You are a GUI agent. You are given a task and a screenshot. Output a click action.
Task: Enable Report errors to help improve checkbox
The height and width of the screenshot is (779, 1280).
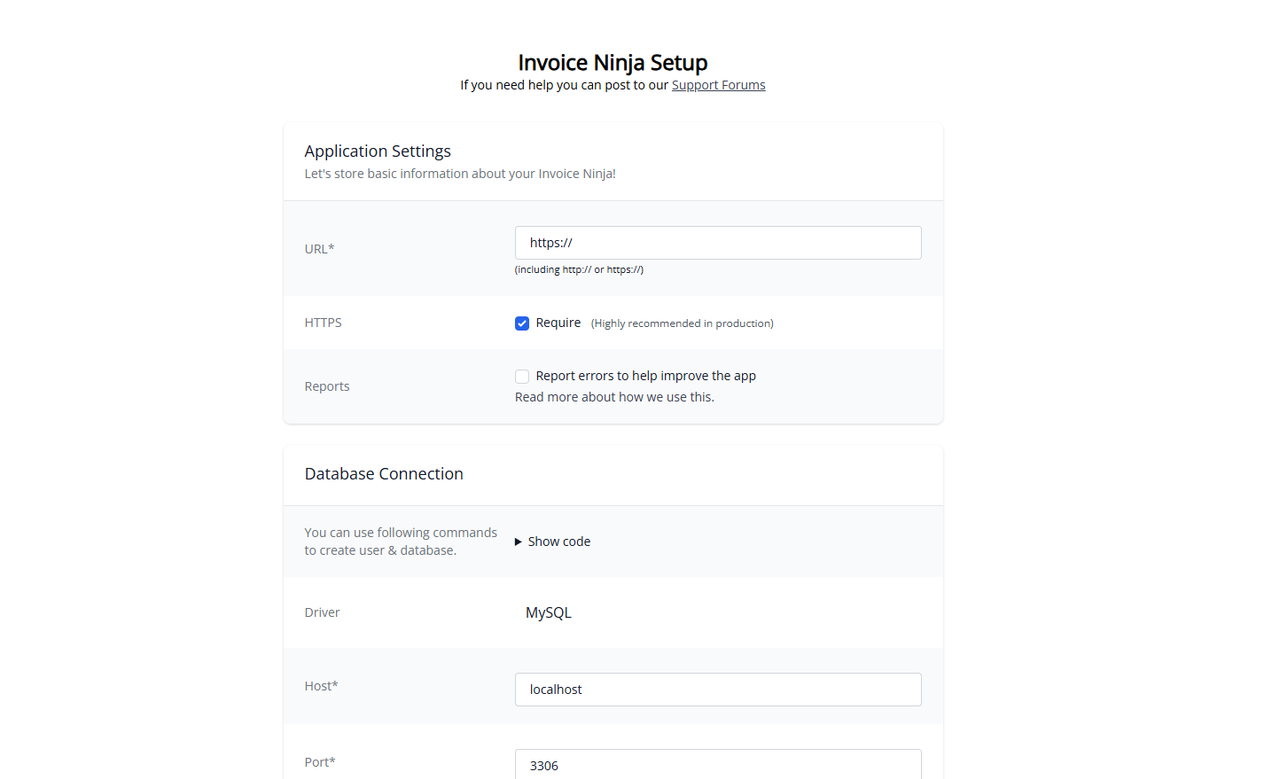click(522, 376)
